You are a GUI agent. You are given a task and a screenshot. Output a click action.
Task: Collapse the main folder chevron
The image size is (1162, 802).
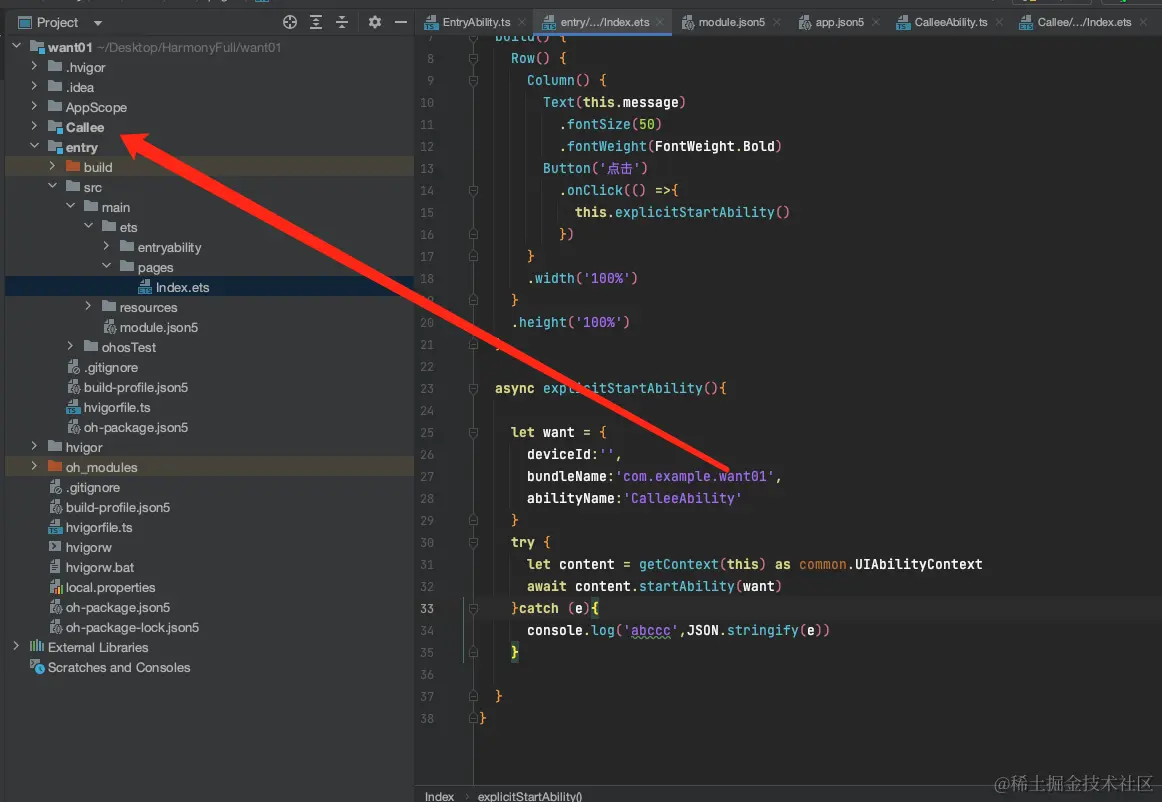pyautogui.click(x=70, y=206)
